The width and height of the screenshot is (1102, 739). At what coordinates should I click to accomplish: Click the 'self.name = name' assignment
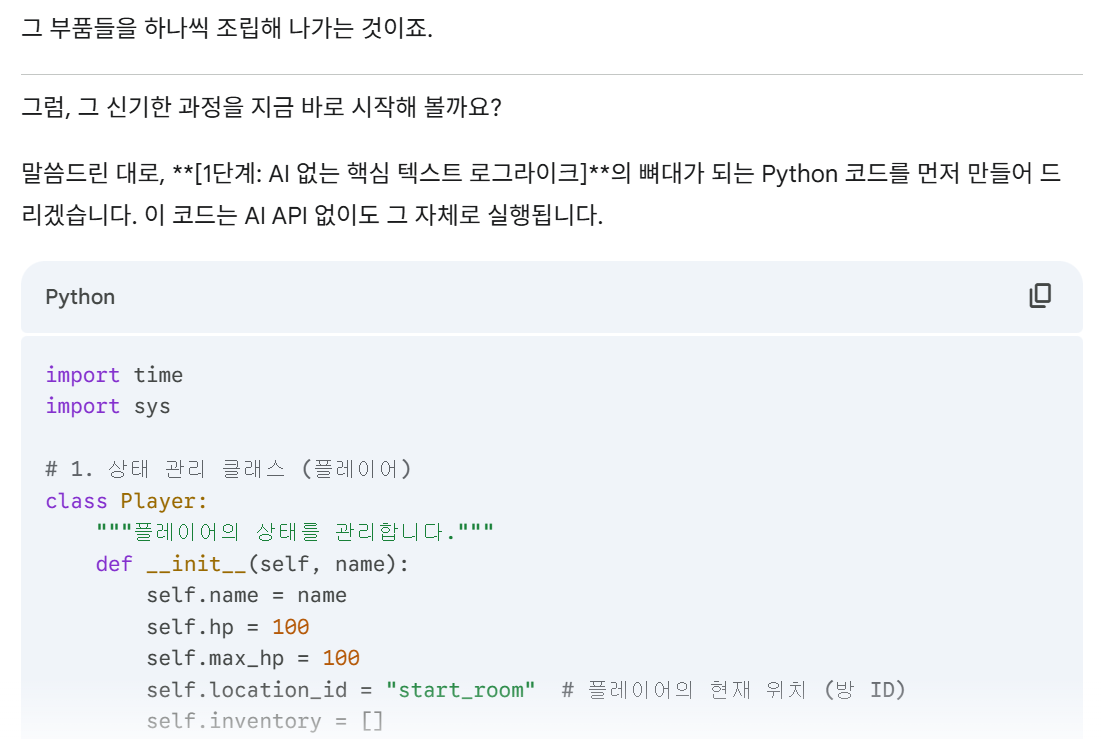246,594
